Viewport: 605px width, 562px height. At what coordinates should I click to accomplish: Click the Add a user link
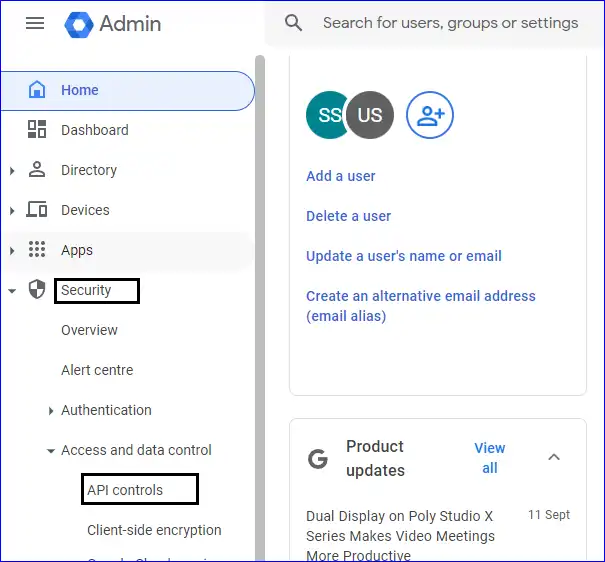tap(341, 176)
